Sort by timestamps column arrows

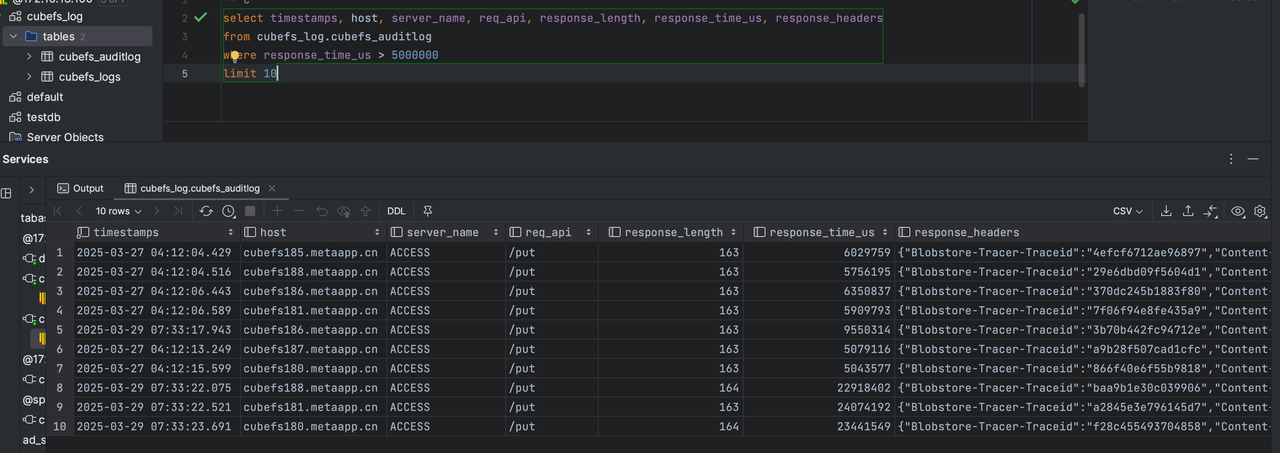tap(231, 232)
